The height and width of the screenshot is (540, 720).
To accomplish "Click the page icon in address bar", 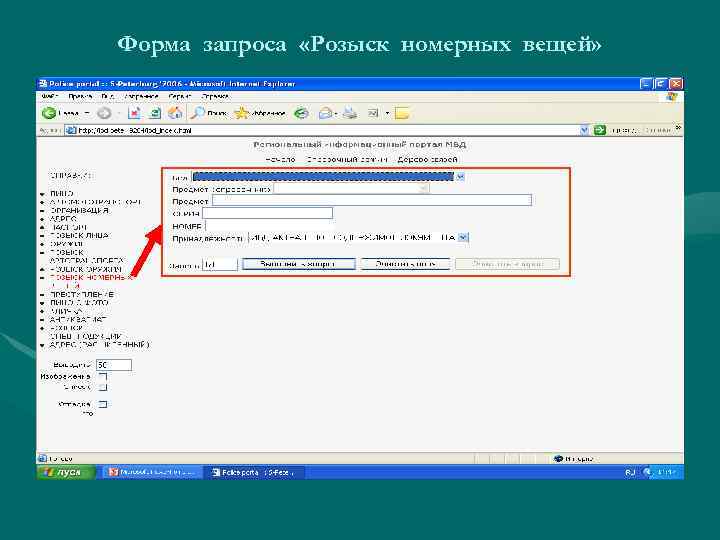I will tap(71, 130).
